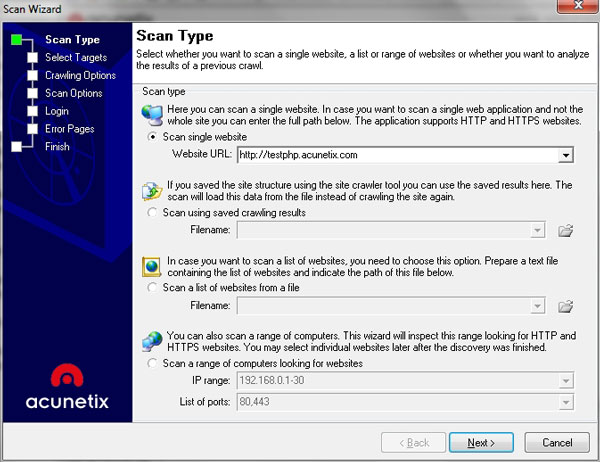Screen dimensions: 600x462
Task: Open folder browse for website list file
Action: click(565, 306)
